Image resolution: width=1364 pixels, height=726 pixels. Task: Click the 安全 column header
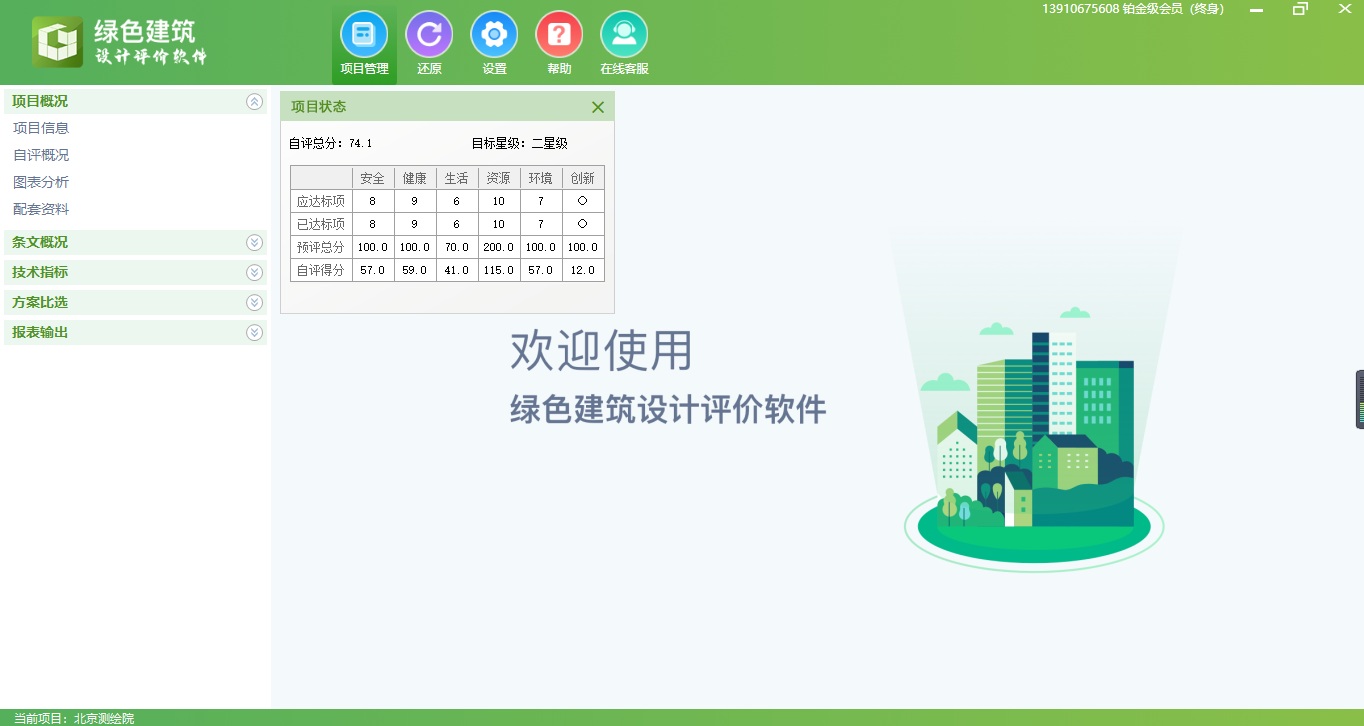click(x=373, y=178)
